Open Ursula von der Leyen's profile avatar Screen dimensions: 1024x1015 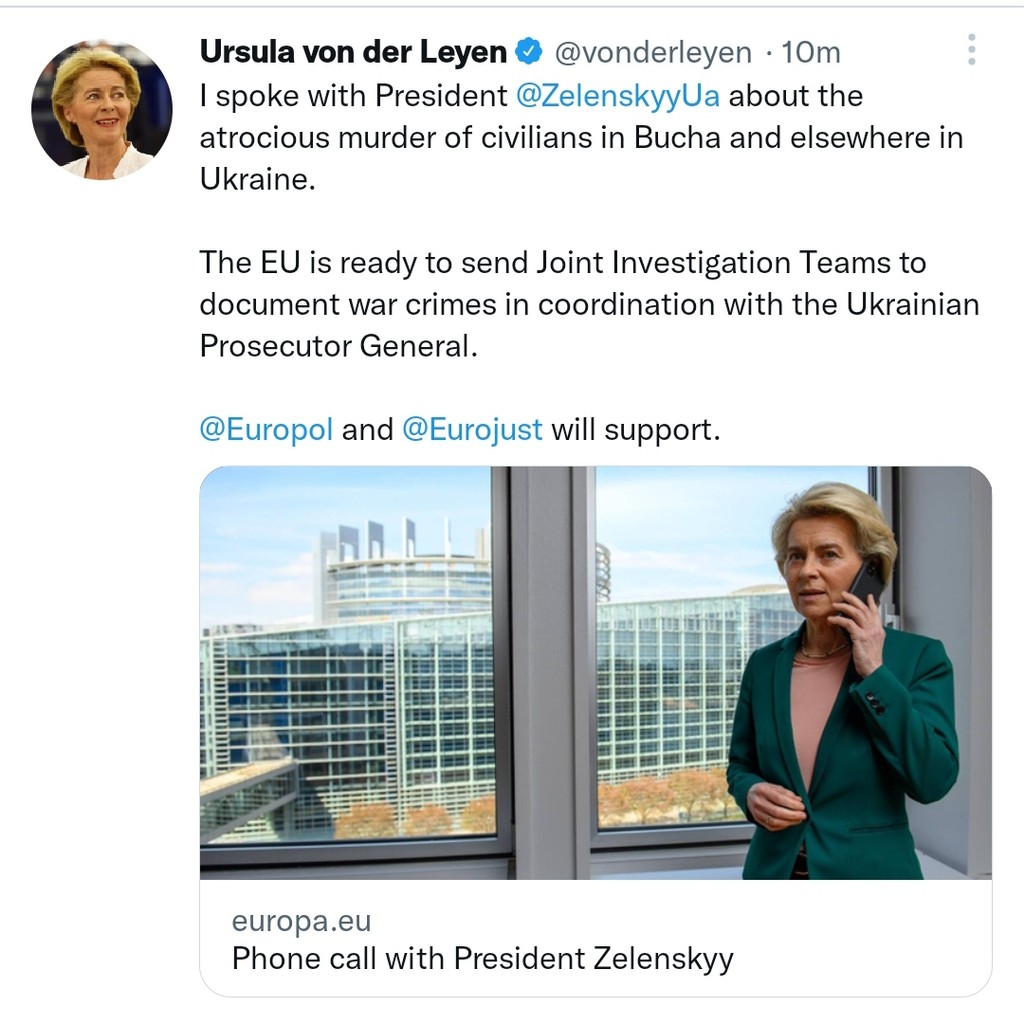click(102, 110)
